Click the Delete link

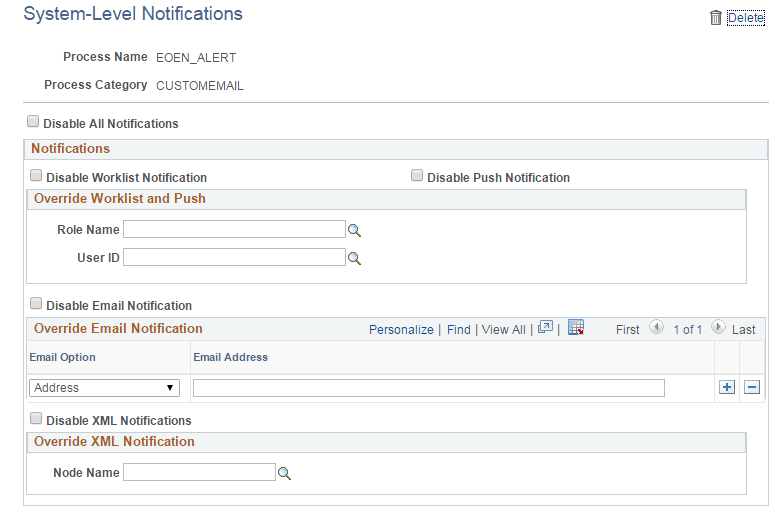[x=746, y=18]
